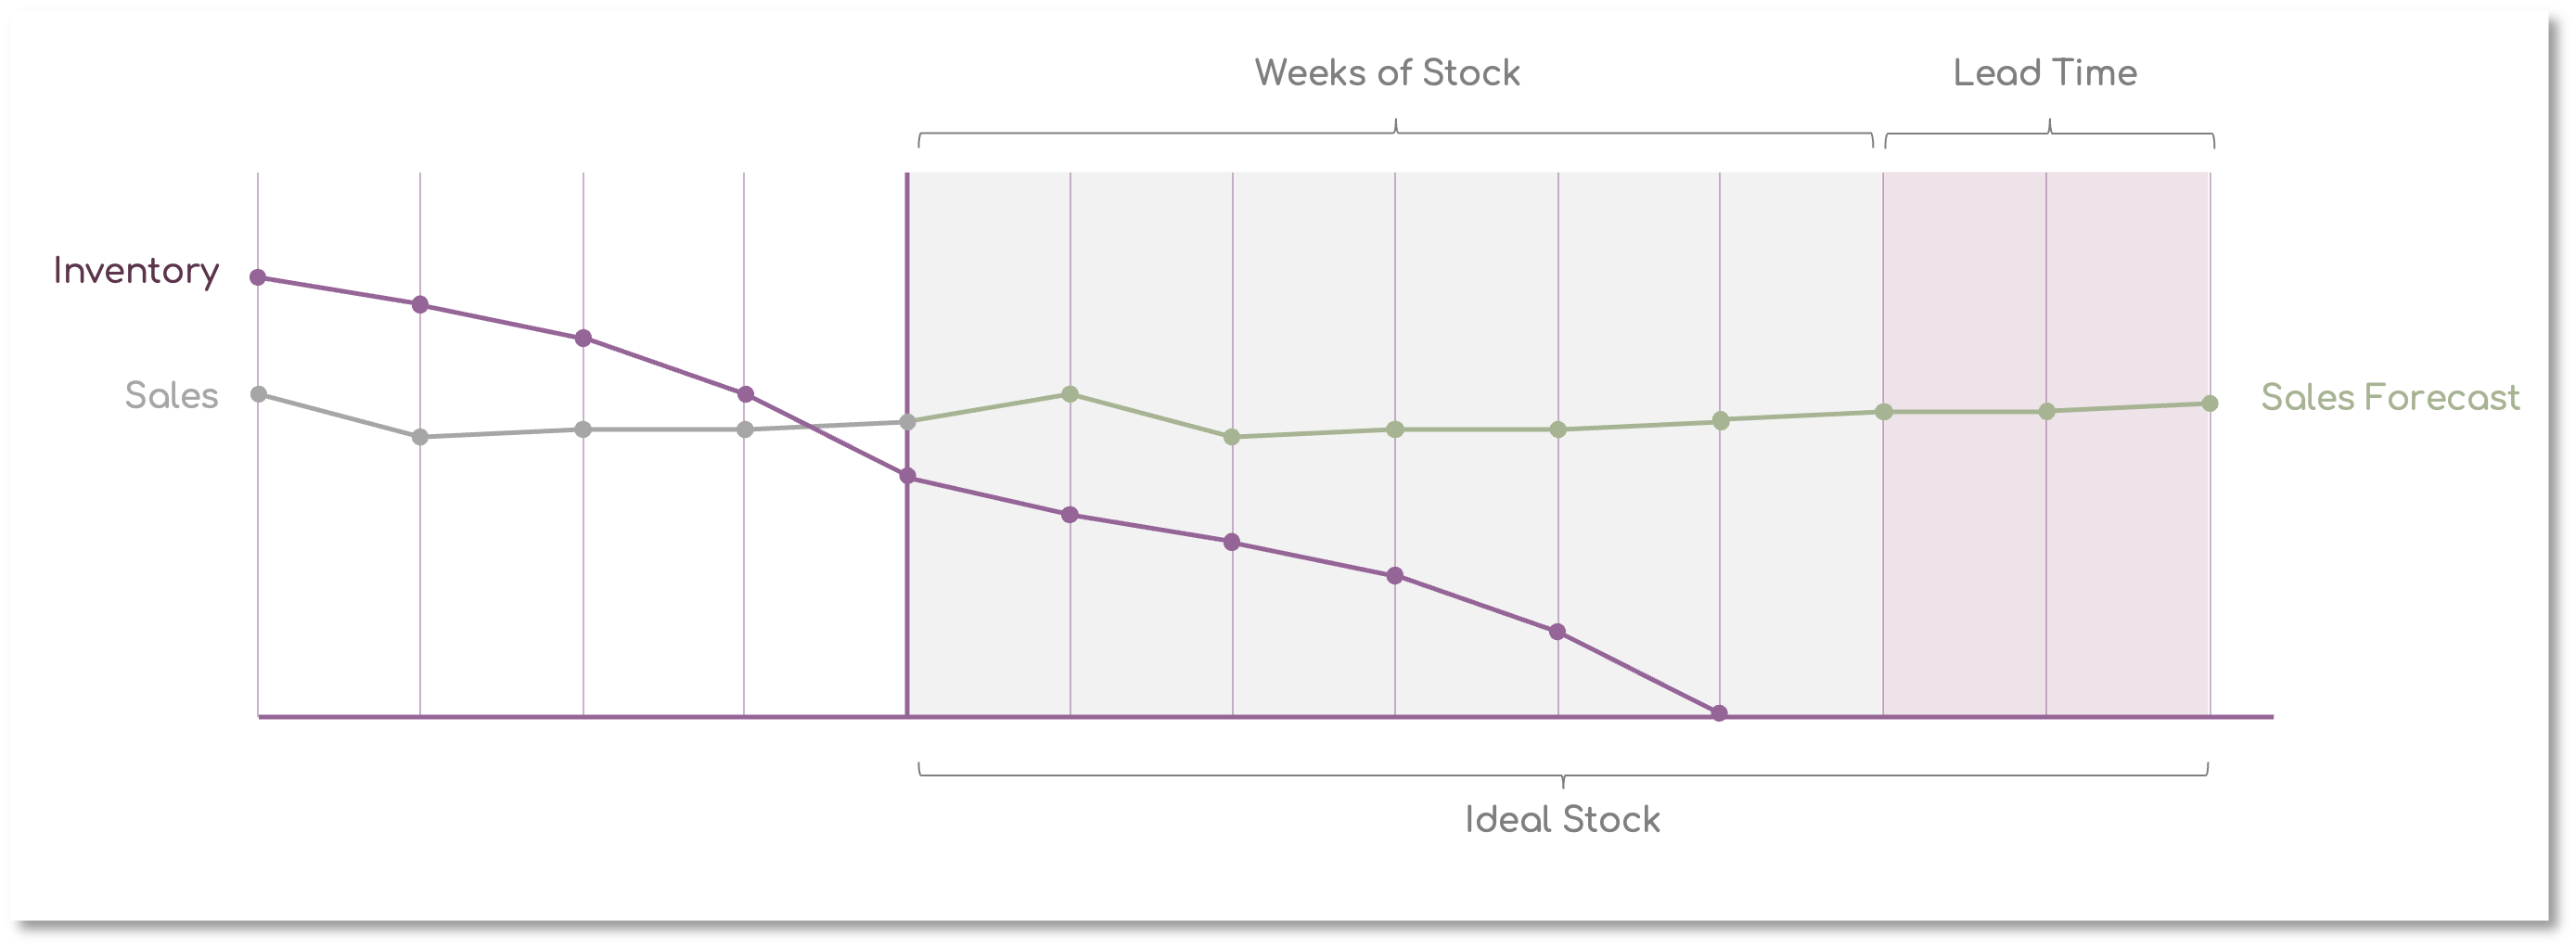Image resolution: width=2576 pixels, height=948 pixels.
Task: Select the first gray Sales data point
Action: 258,394
